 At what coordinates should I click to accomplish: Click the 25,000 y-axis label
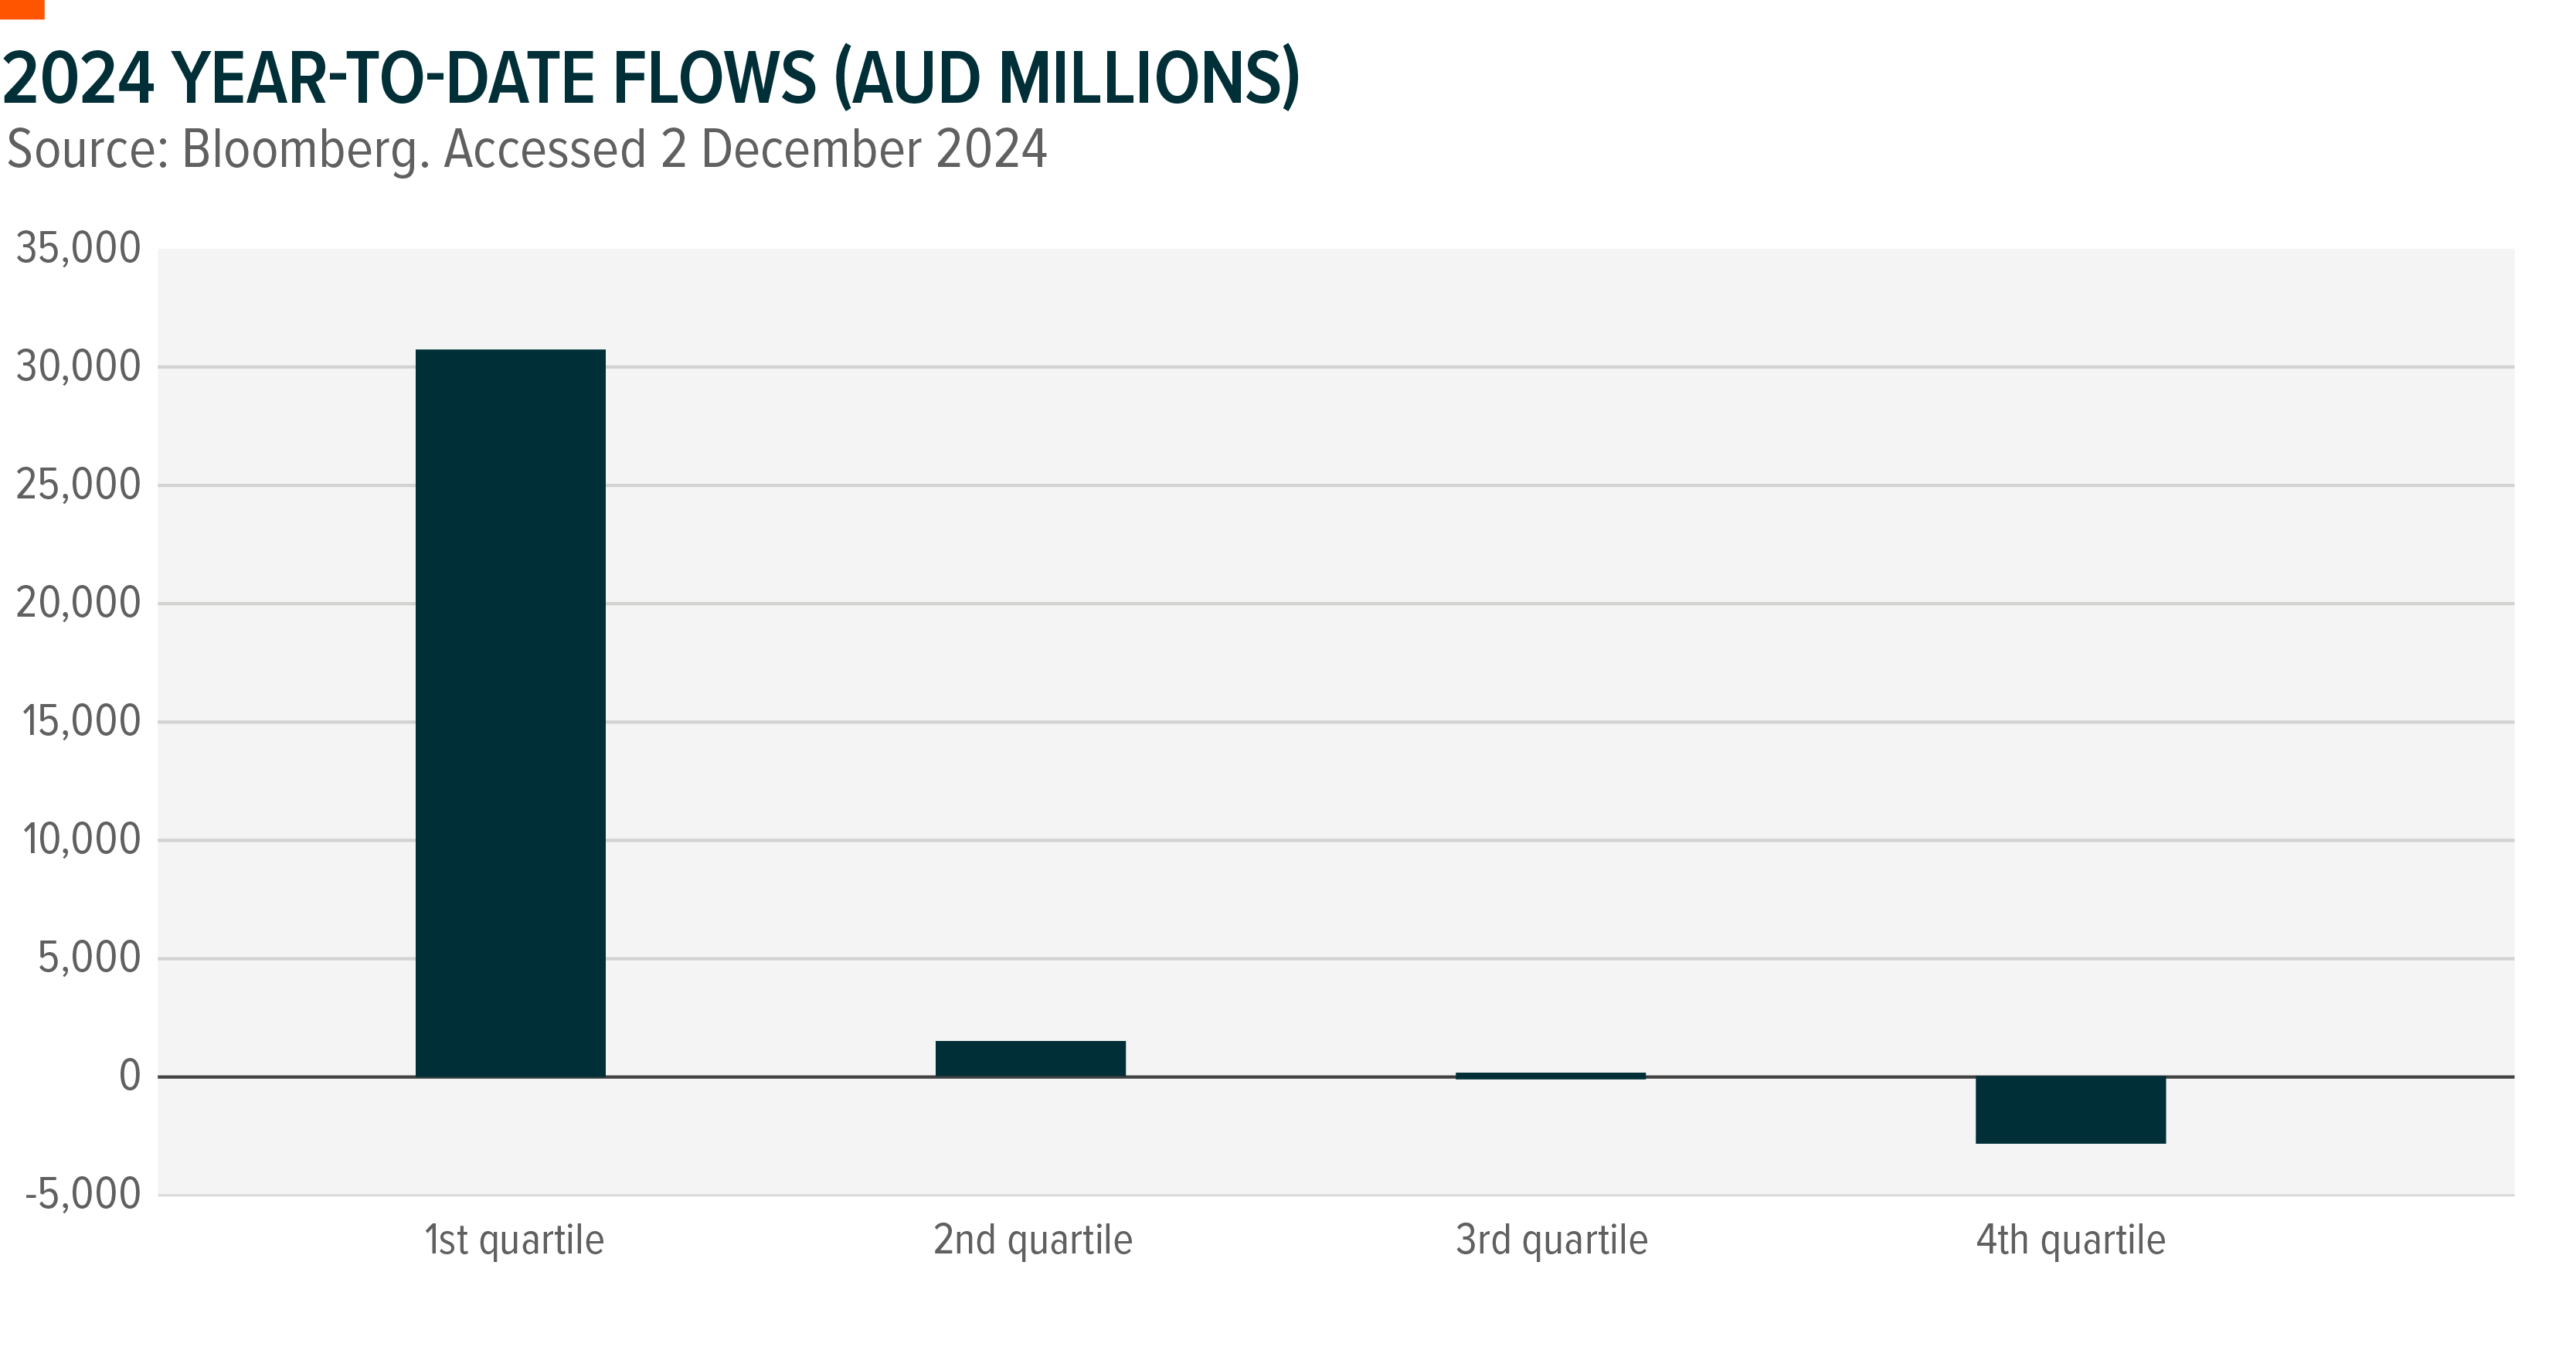point(78,485)
